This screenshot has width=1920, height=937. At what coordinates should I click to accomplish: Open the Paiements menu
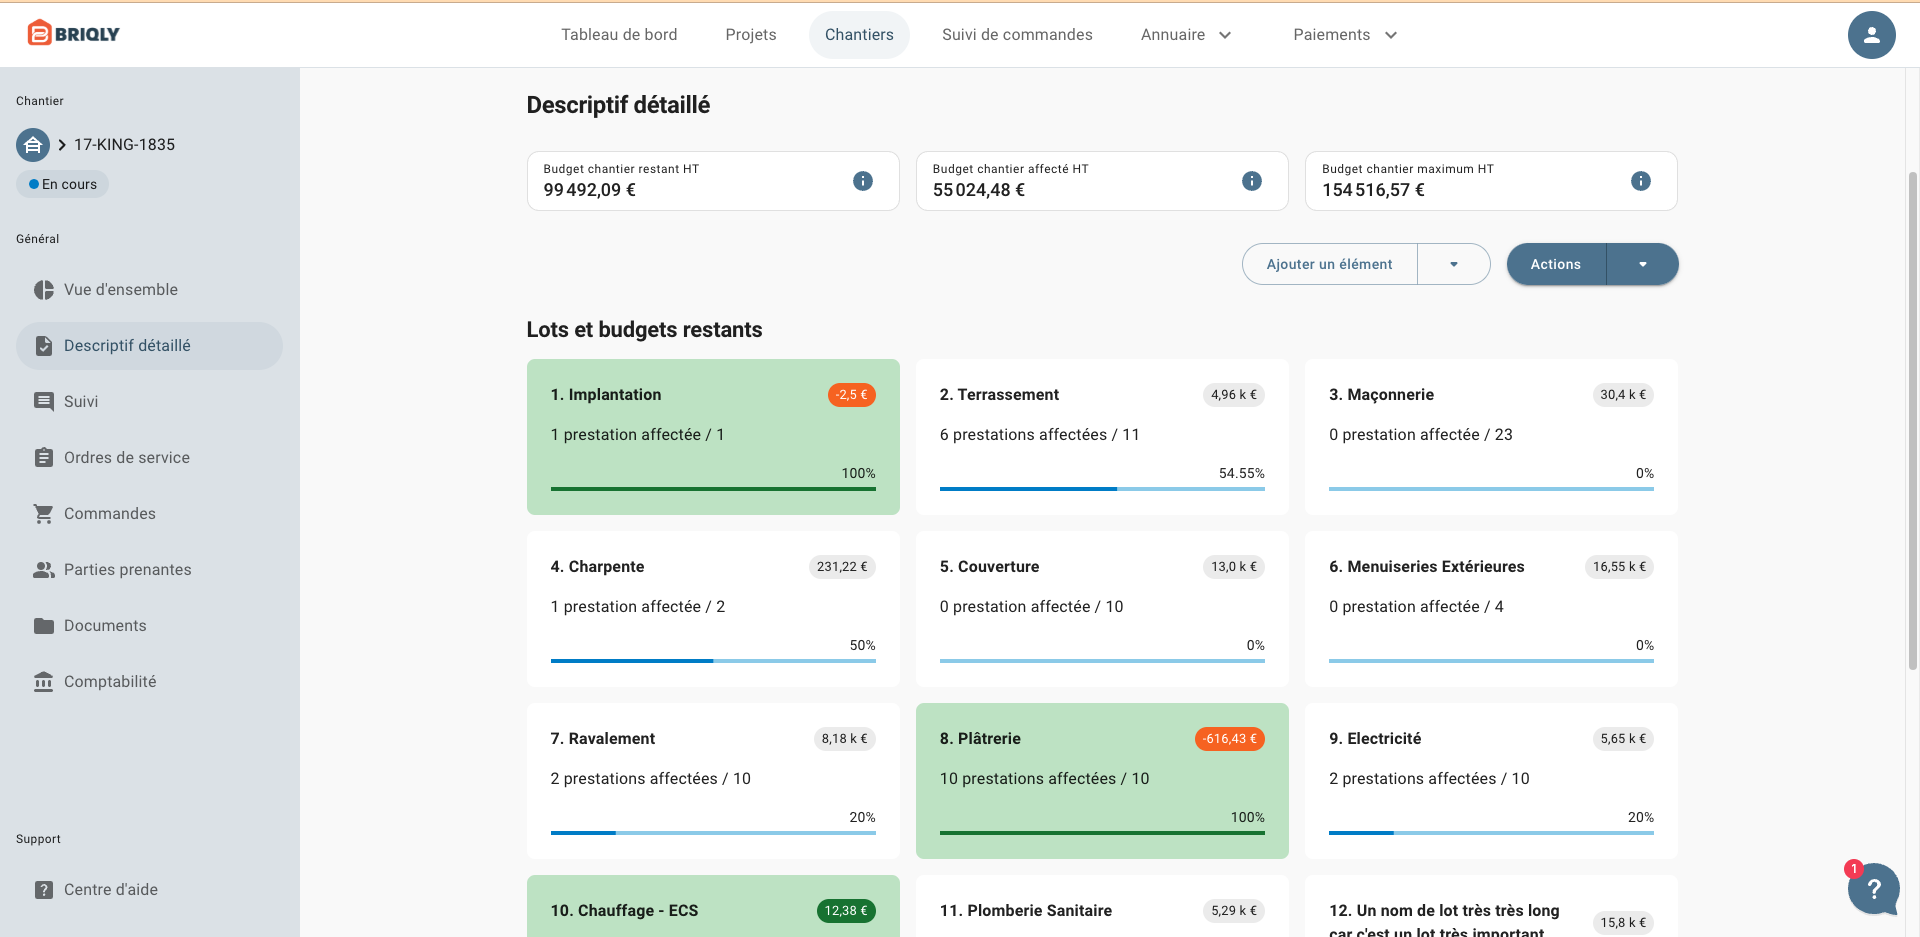coord(1345,35)
